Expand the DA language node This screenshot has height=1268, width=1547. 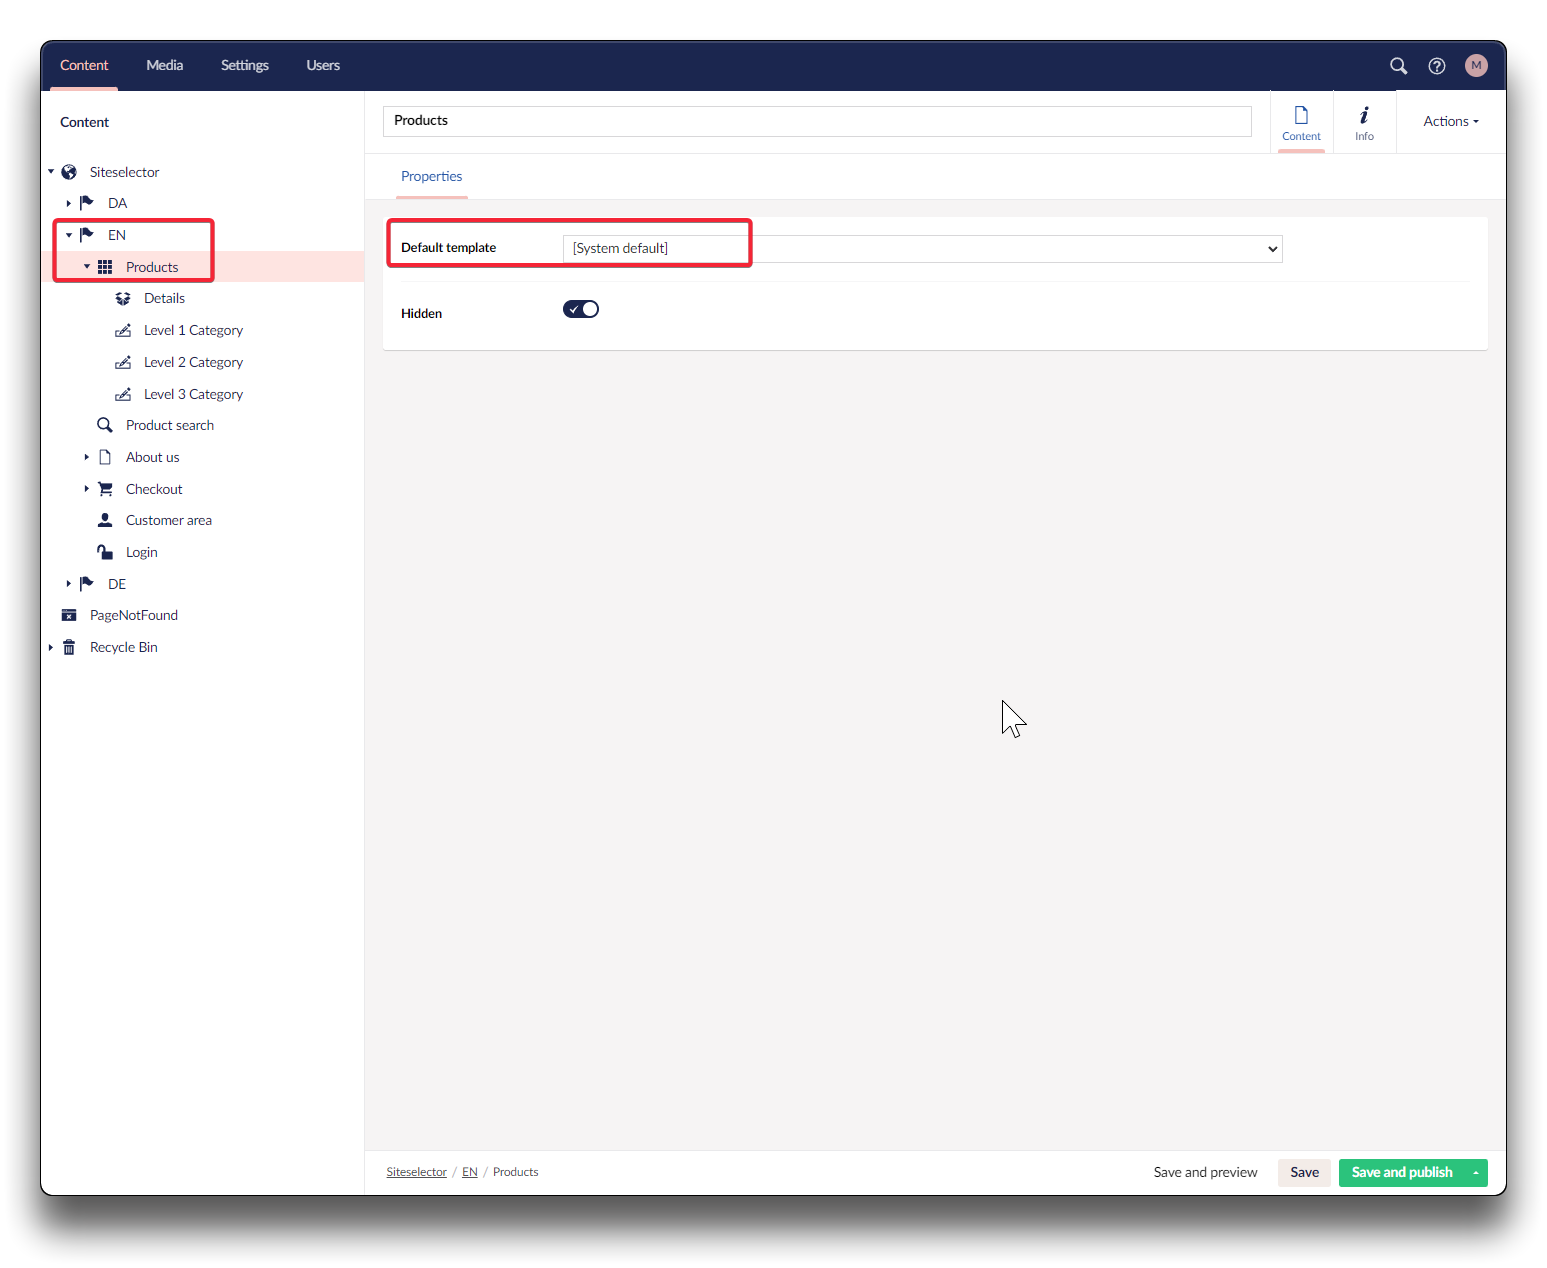pos(69,203)
